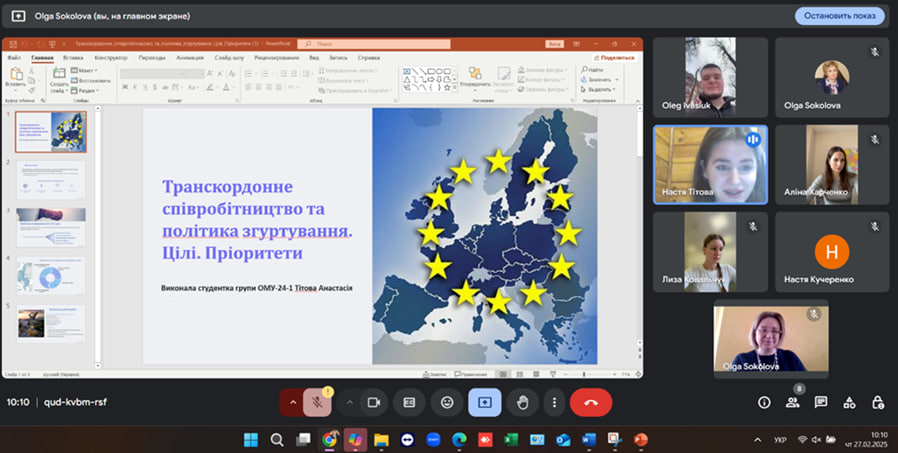898x453 pixels.
Task: Click 'Восстановить' reset slide button
Action: (x=90, y=81)
